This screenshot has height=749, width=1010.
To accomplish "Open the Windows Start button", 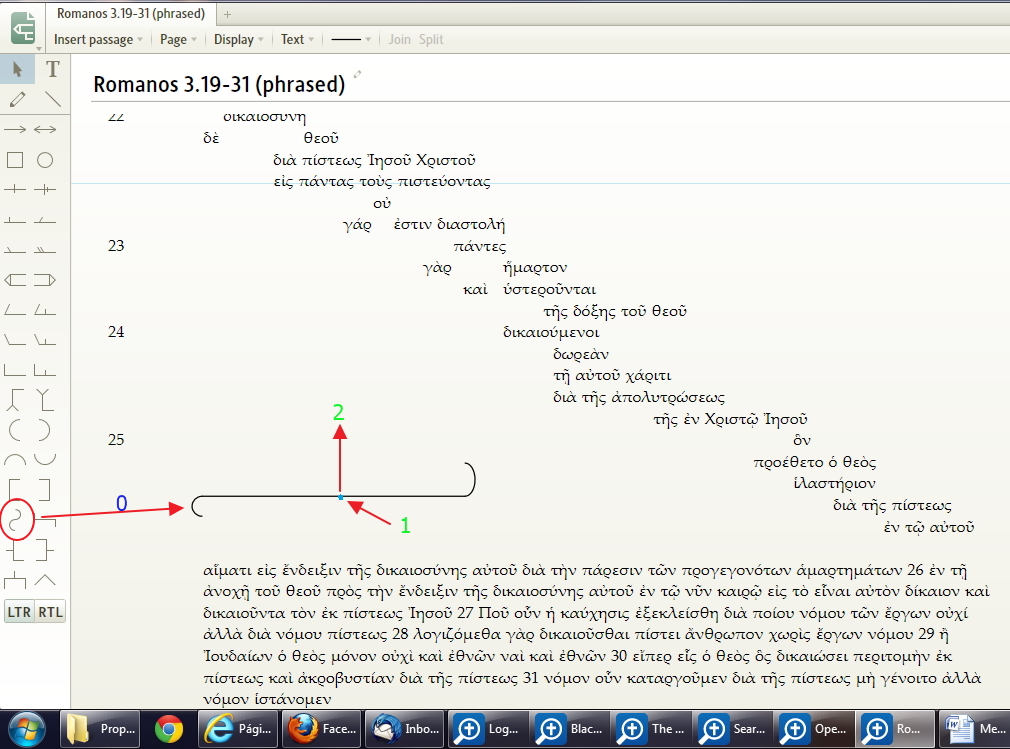I will (x=26, y=730).
